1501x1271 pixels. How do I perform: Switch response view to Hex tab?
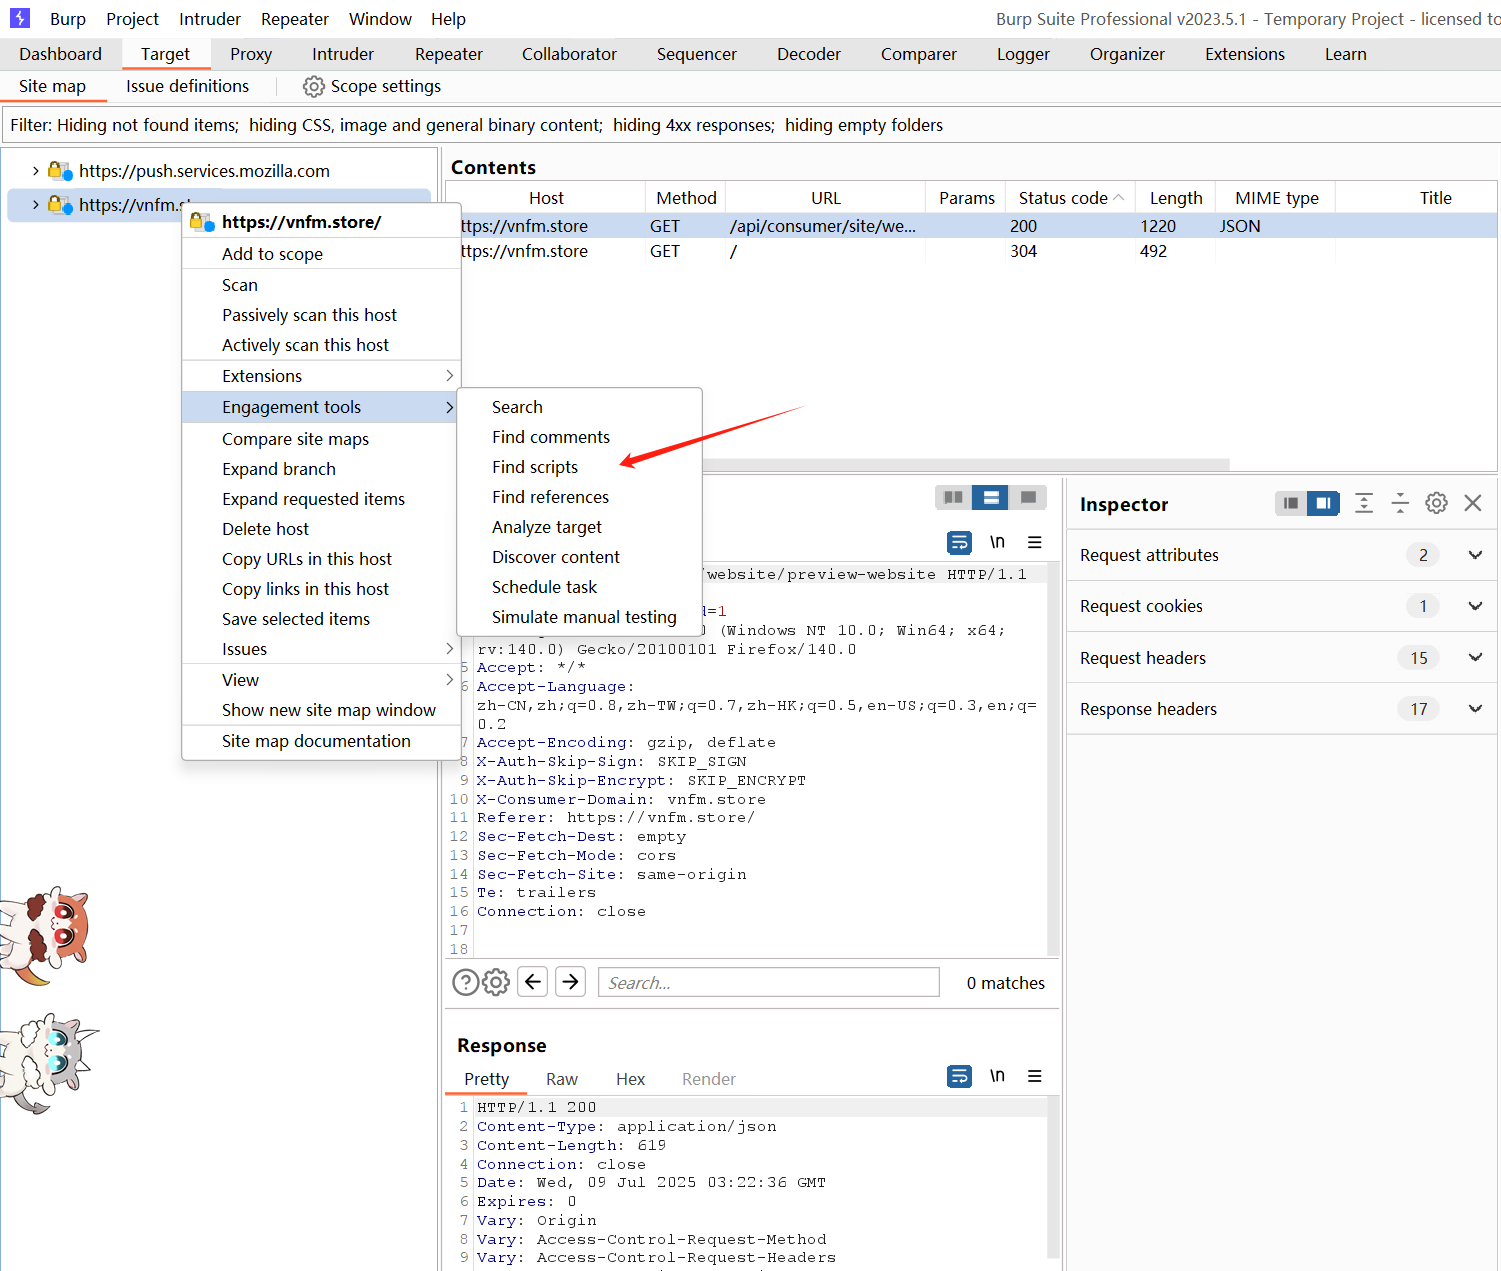[x=631, y=1079]
